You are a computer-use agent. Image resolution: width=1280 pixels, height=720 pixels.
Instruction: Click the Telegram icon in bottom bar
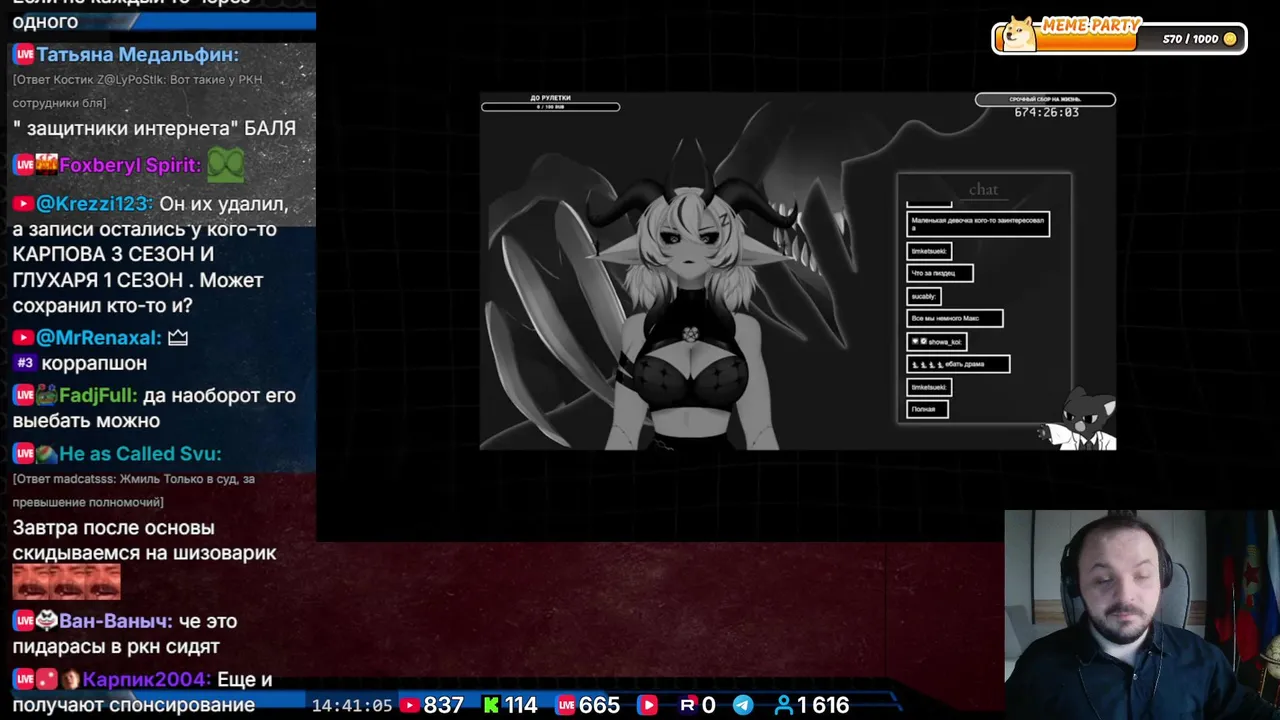(x=743, y=705)
